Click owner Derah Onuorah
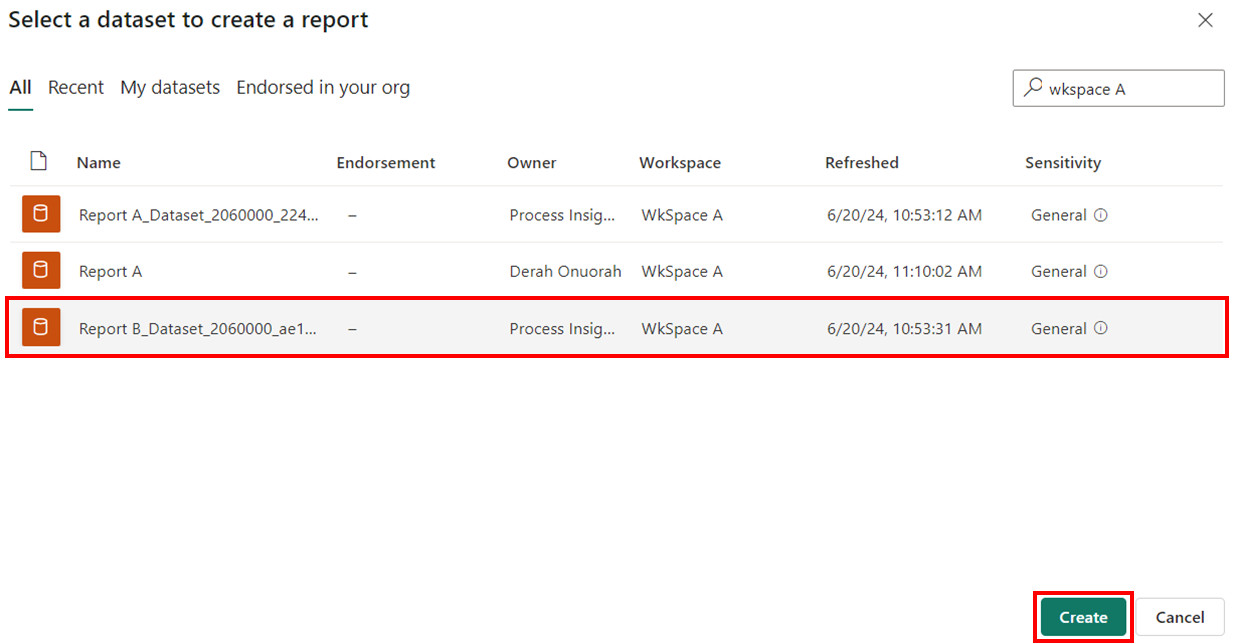Image resolution: width=1236 pixels, height=644 pixels. (x=565, y=271)
